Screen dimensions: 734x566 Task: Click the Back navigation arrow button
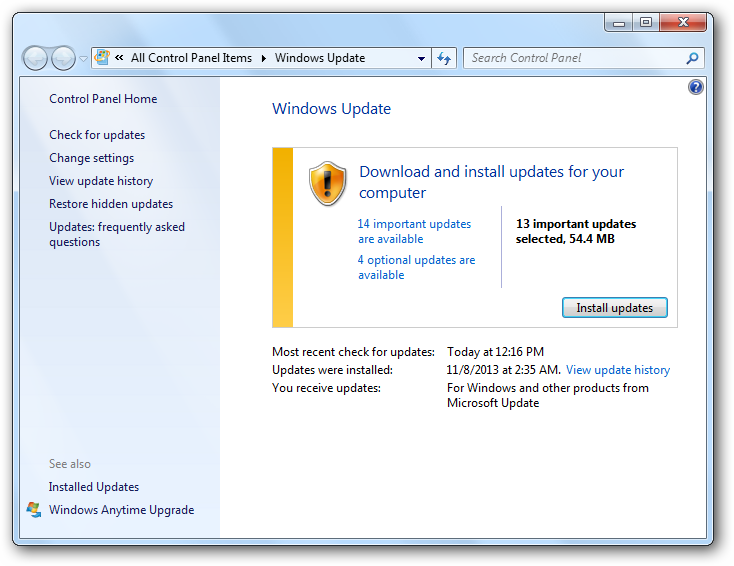click(35, 58)
